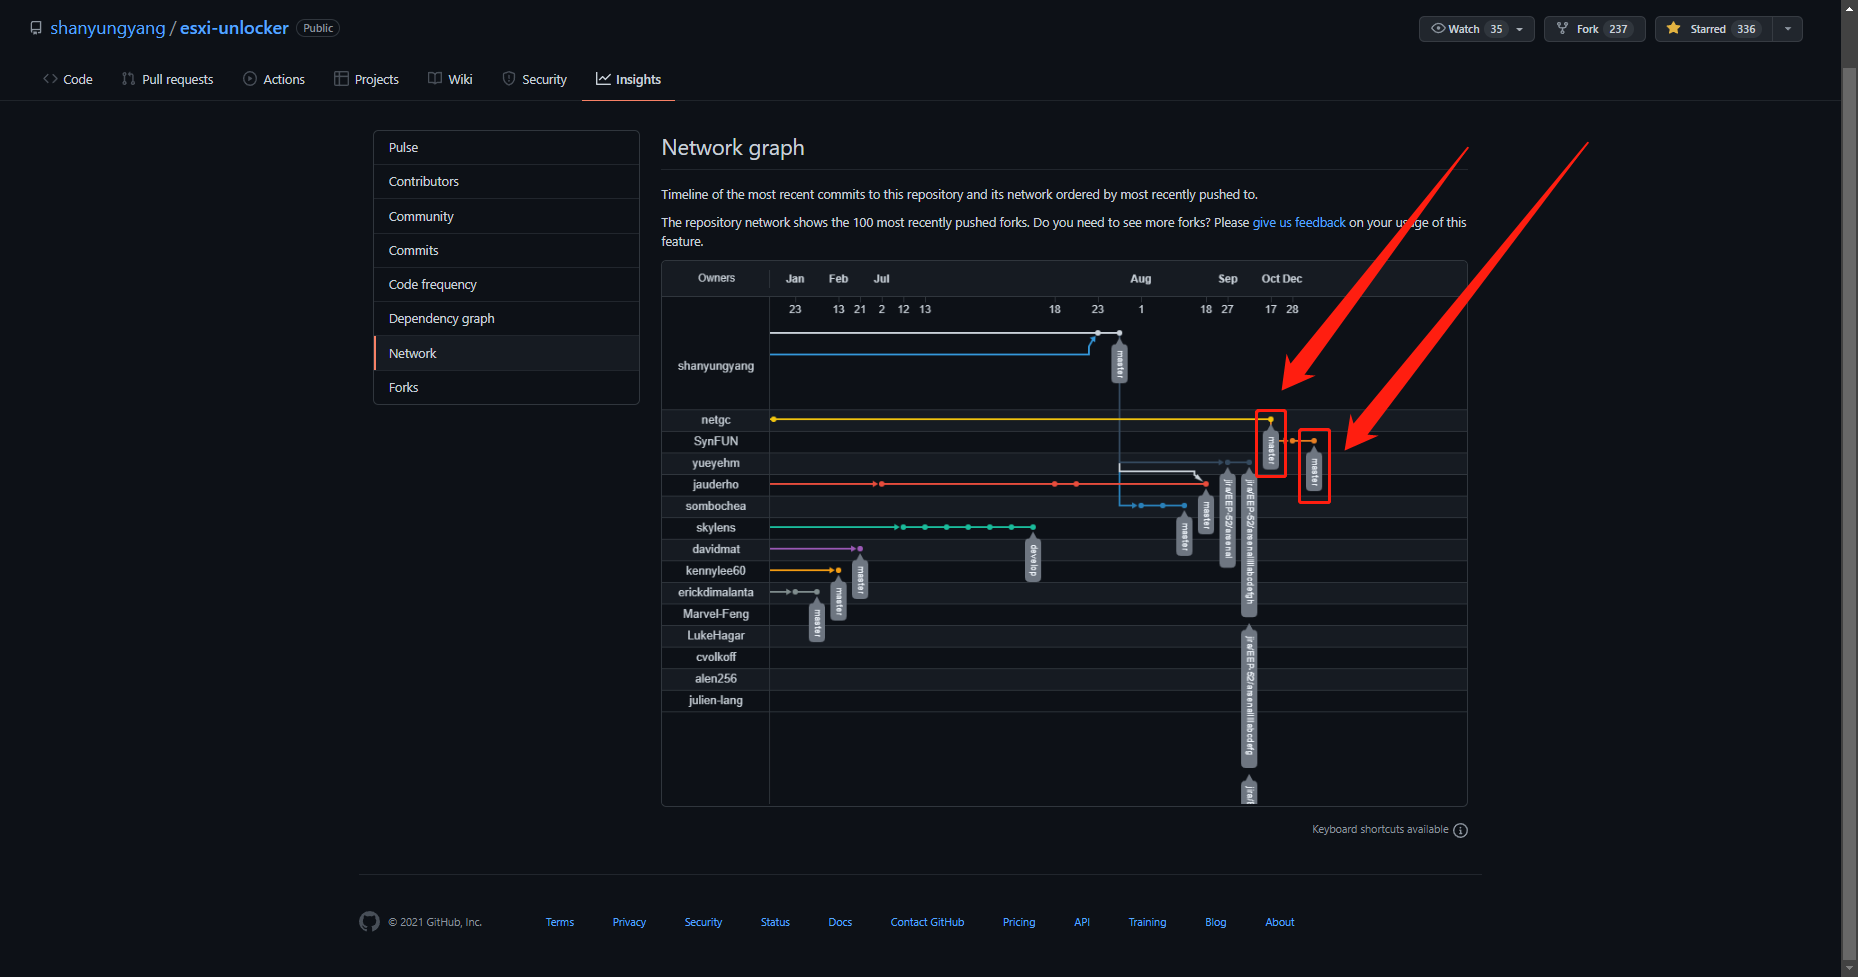This screenshot has width=1858, height=977.
Task: Go to the Wiki tab
Action: click(x=450, y=79)
